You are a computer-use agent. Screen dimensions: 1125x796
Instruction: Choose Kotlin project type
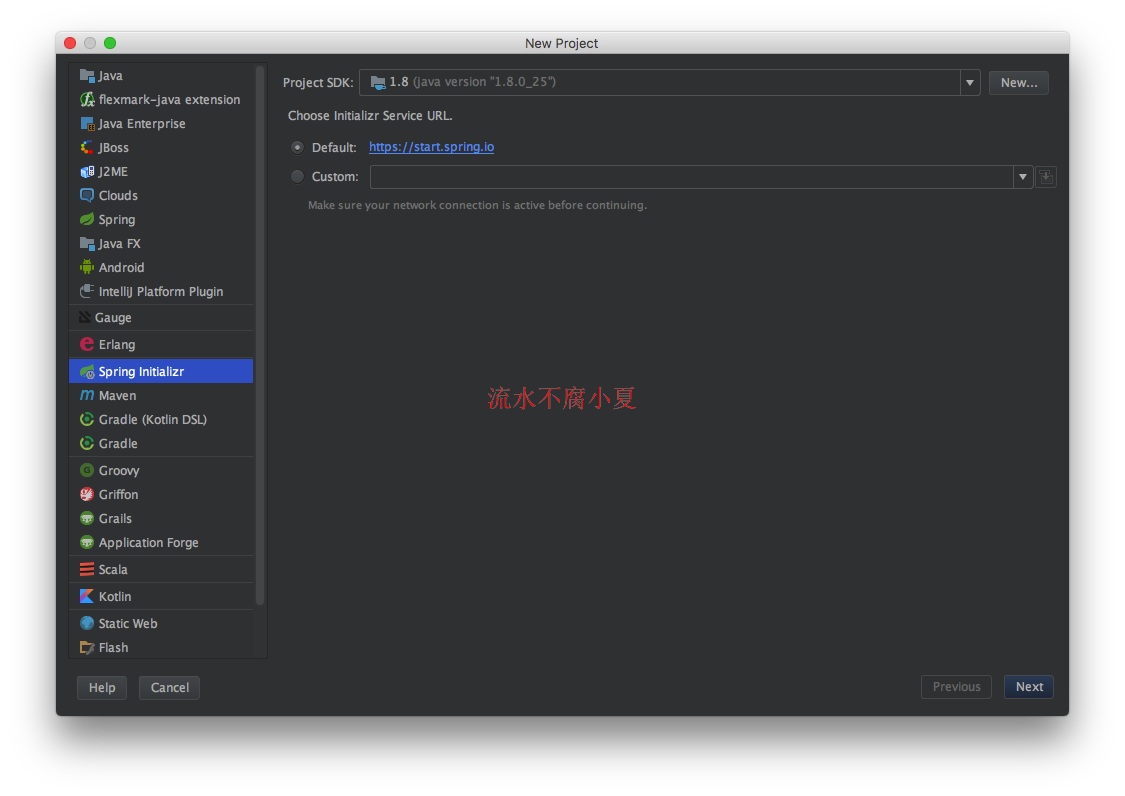tap(161, 596)
